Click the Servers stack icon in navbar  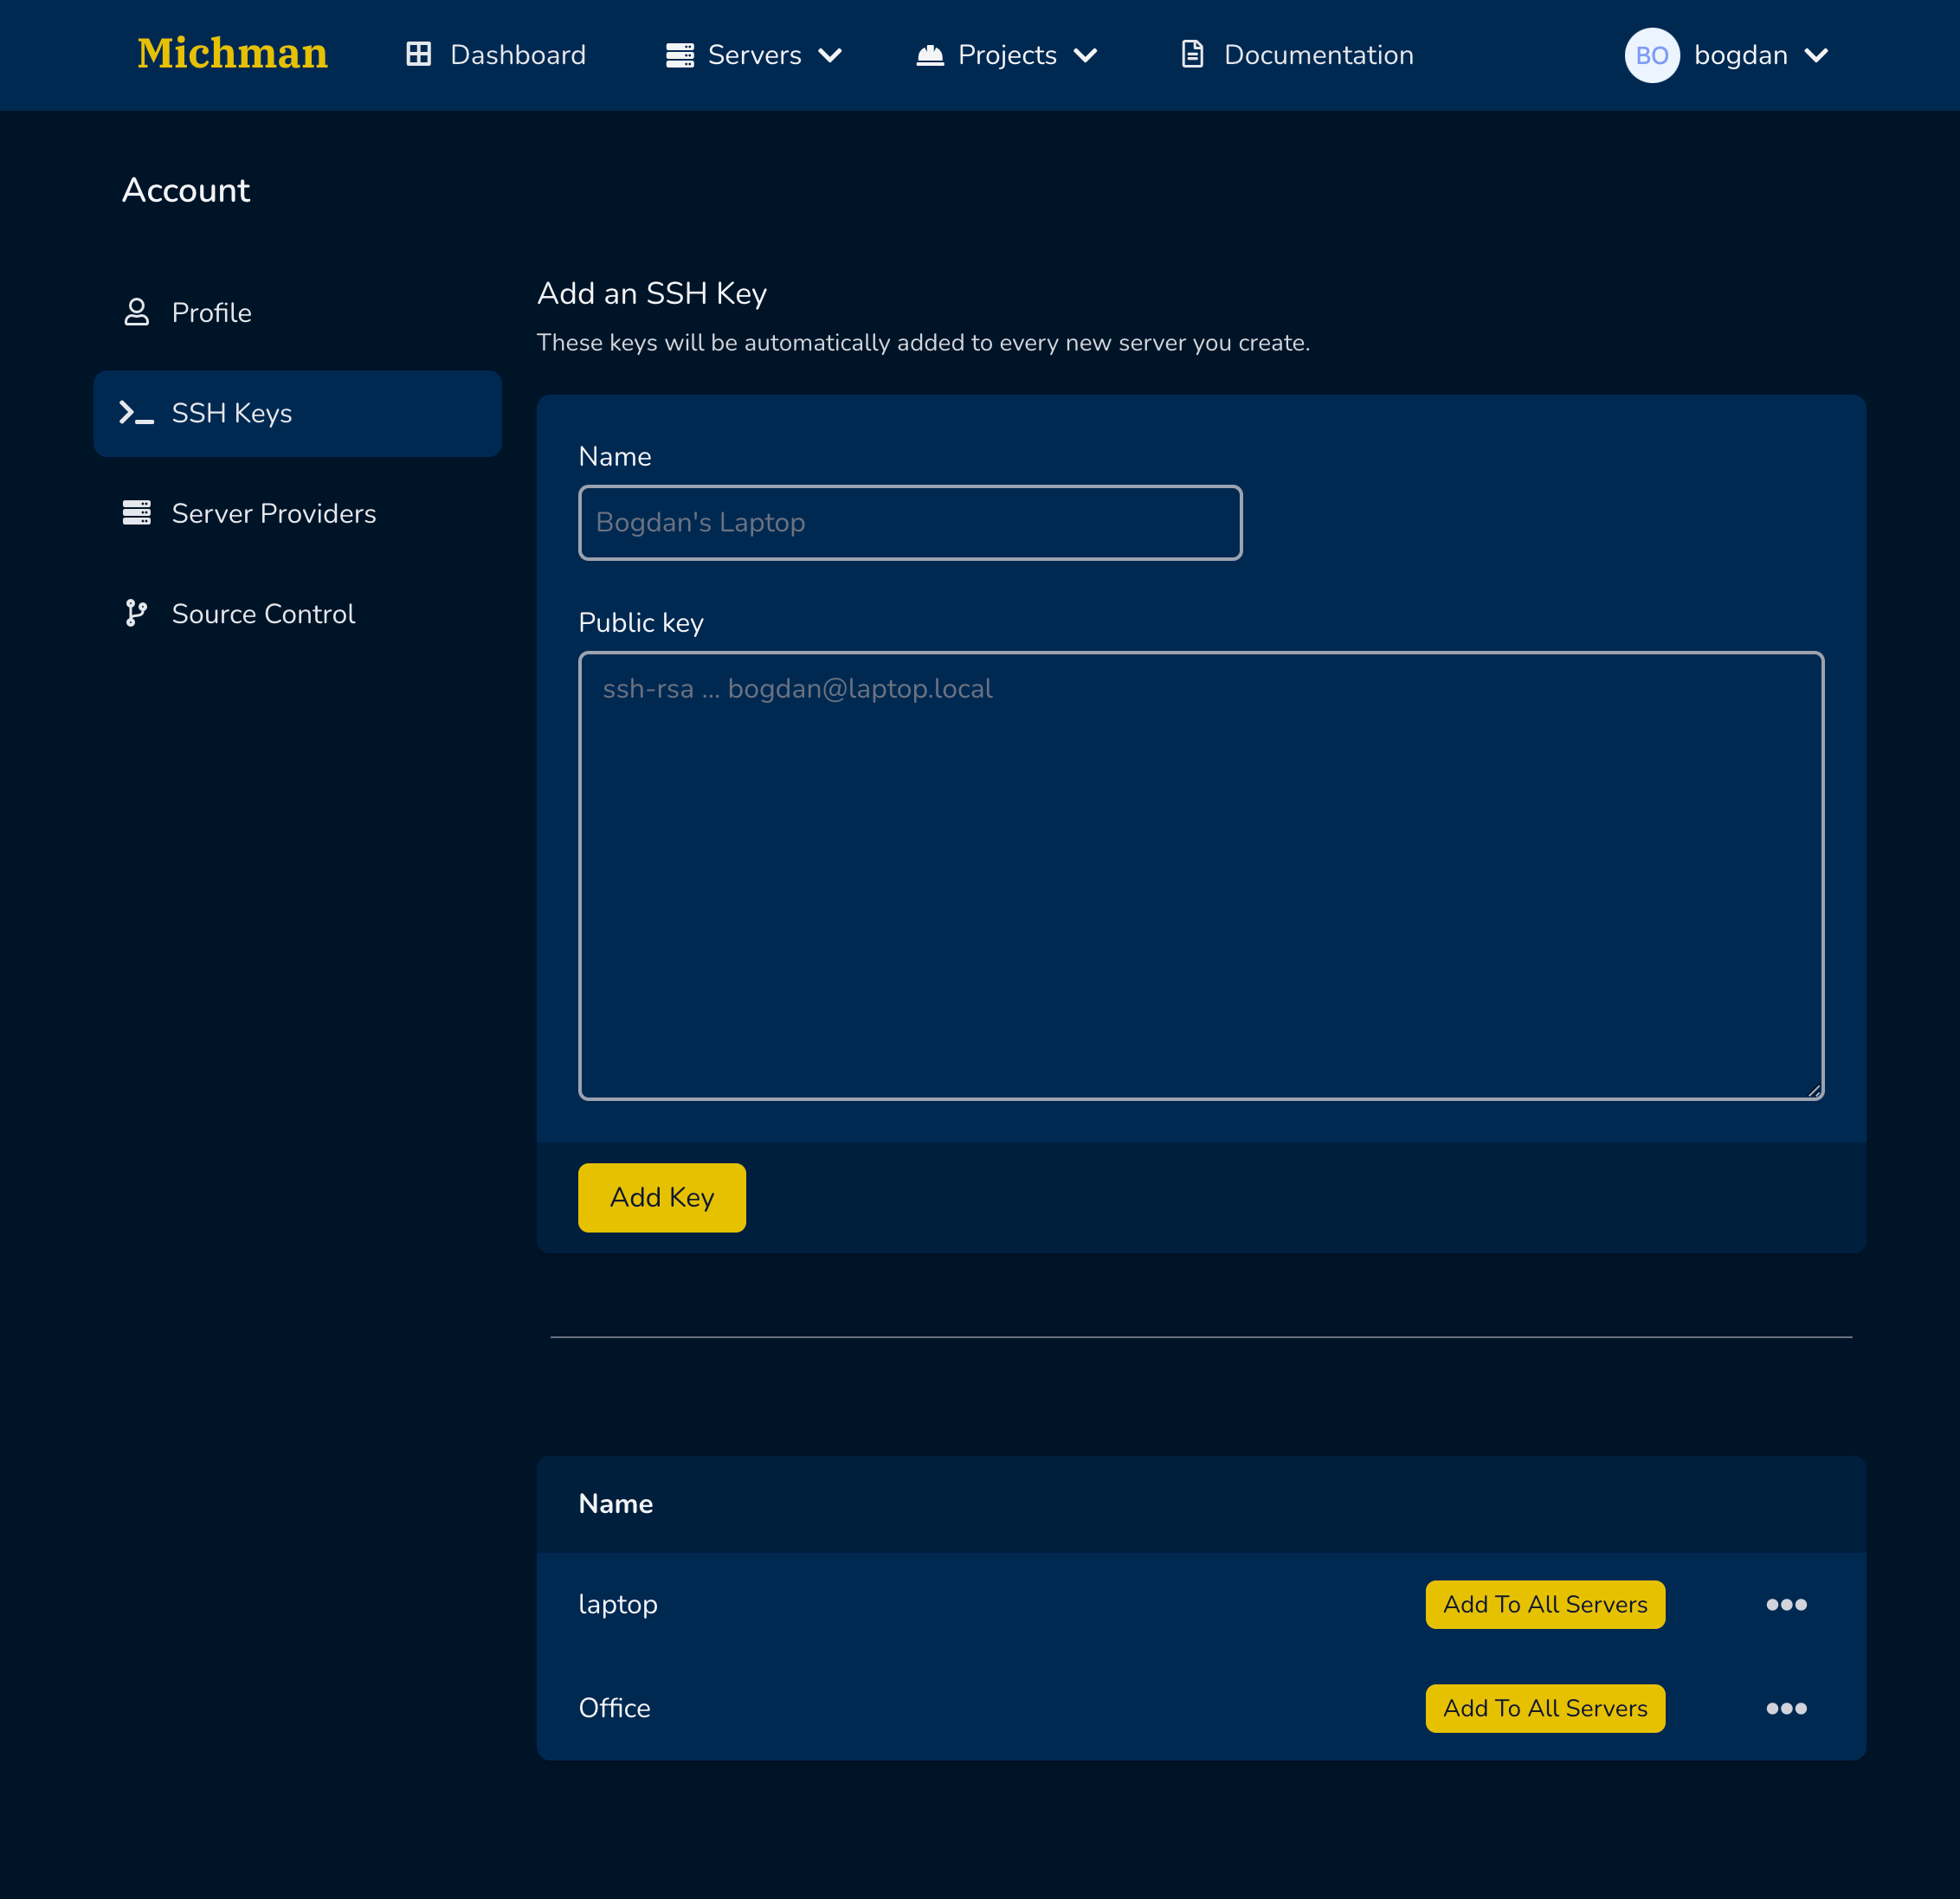coord(680,55)
